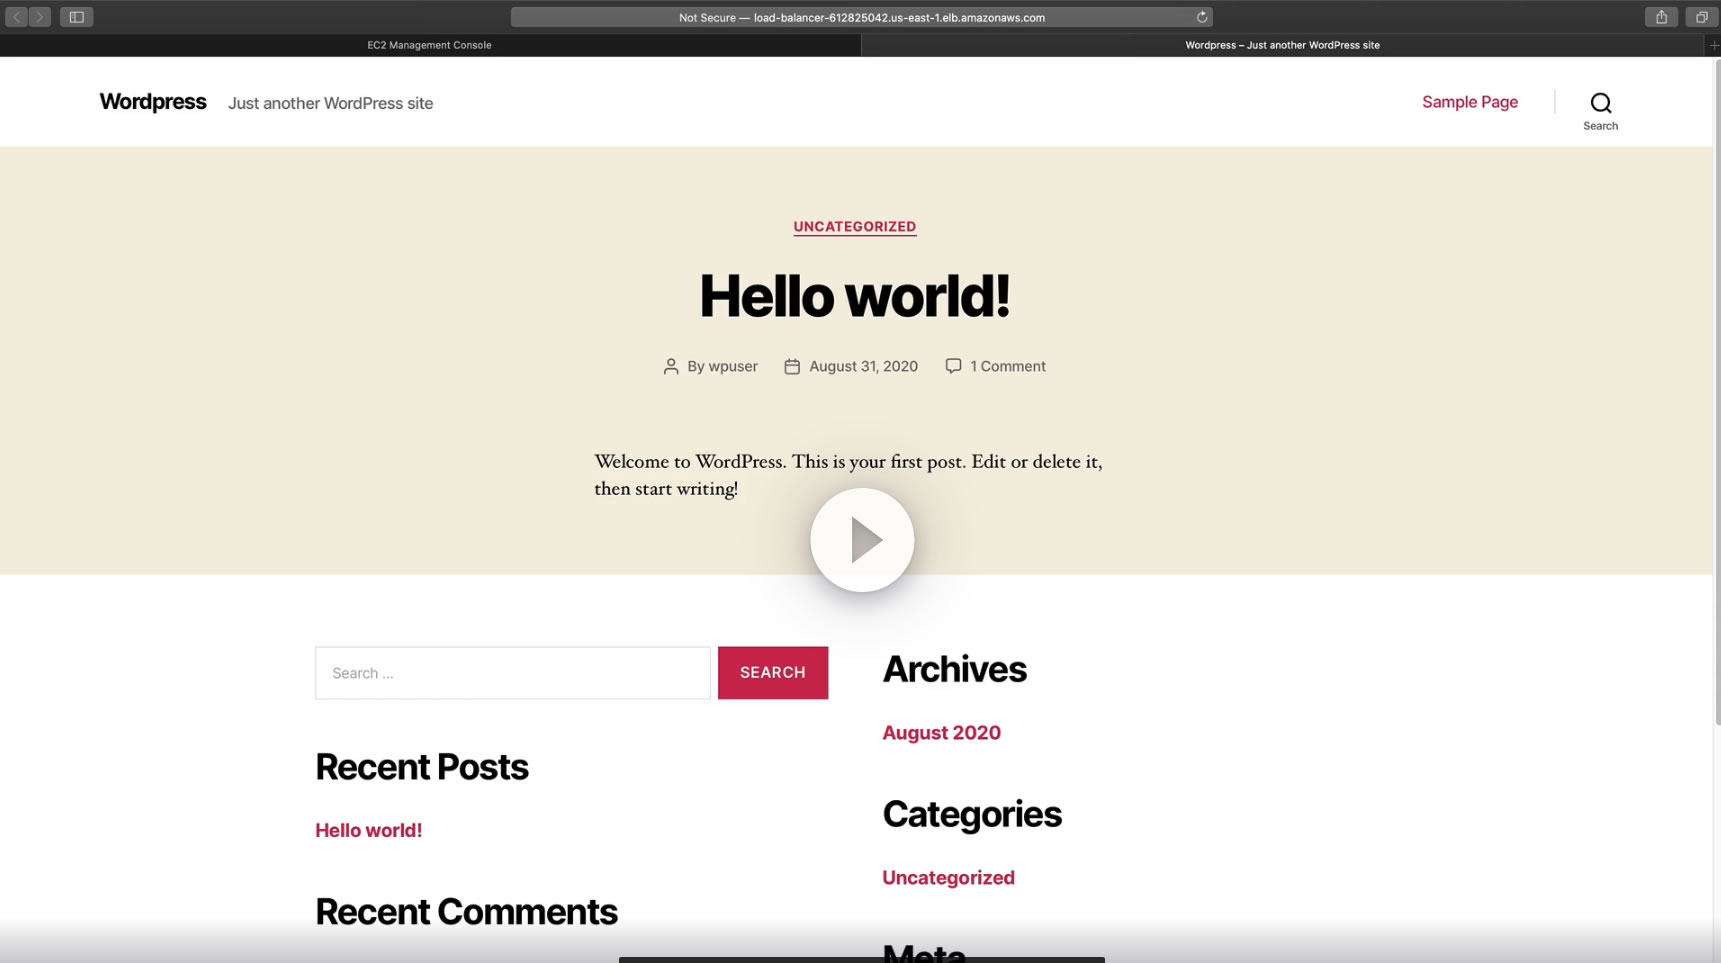The image size is (1721, 963).
Task: Click the speech bubble icon beside 1 Comment
Action: coord(953,366)
